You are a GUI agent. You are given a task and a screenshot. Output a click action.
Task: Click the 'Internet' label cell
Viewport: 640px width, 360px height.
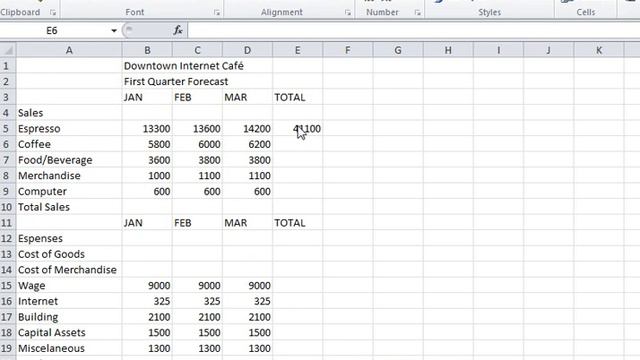click(69, 301)
